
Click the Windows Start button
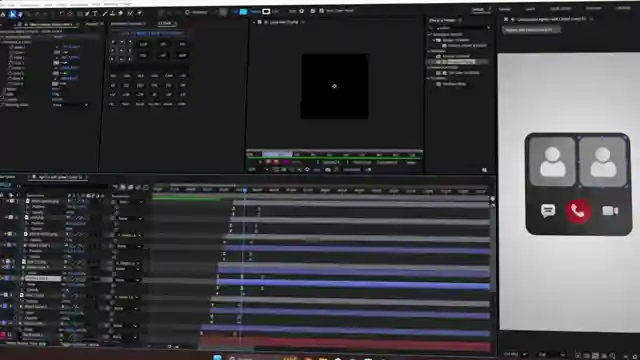(x=217, y=357)
